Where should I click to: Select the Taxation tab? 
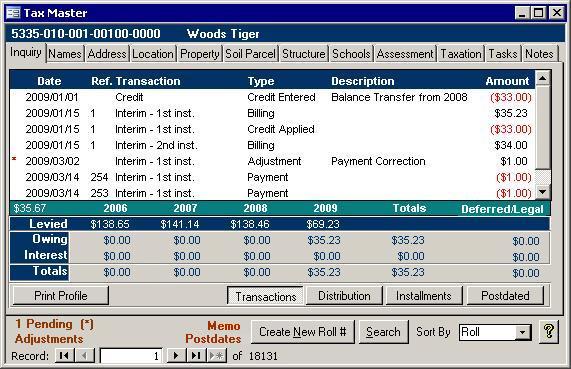point(461,54)
